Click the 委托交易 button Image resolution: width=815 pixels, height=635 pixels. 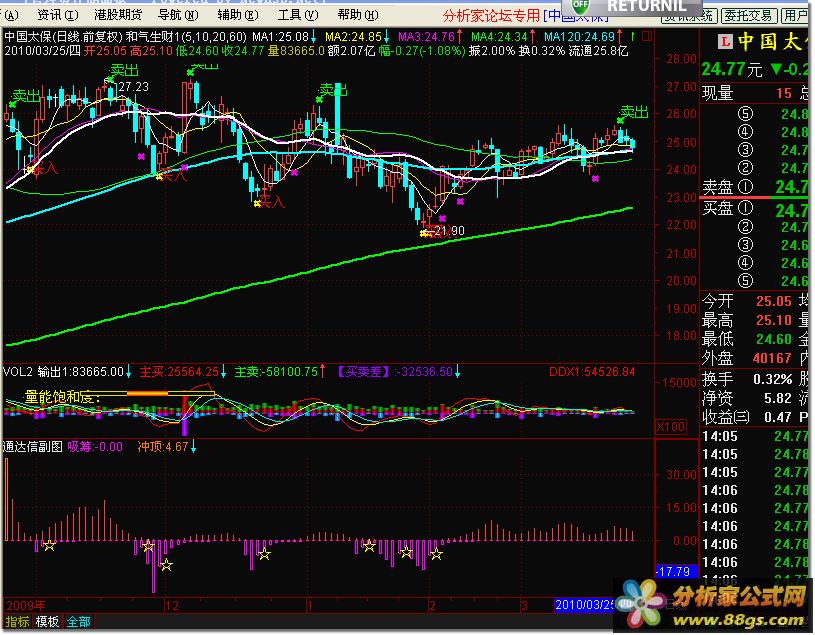point(748,16)
